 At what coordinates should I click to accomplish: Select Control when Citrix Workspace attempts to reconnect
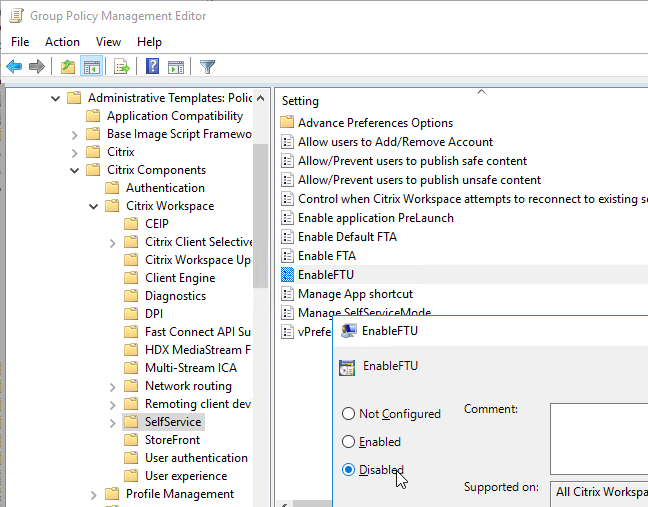pos(472,198)
